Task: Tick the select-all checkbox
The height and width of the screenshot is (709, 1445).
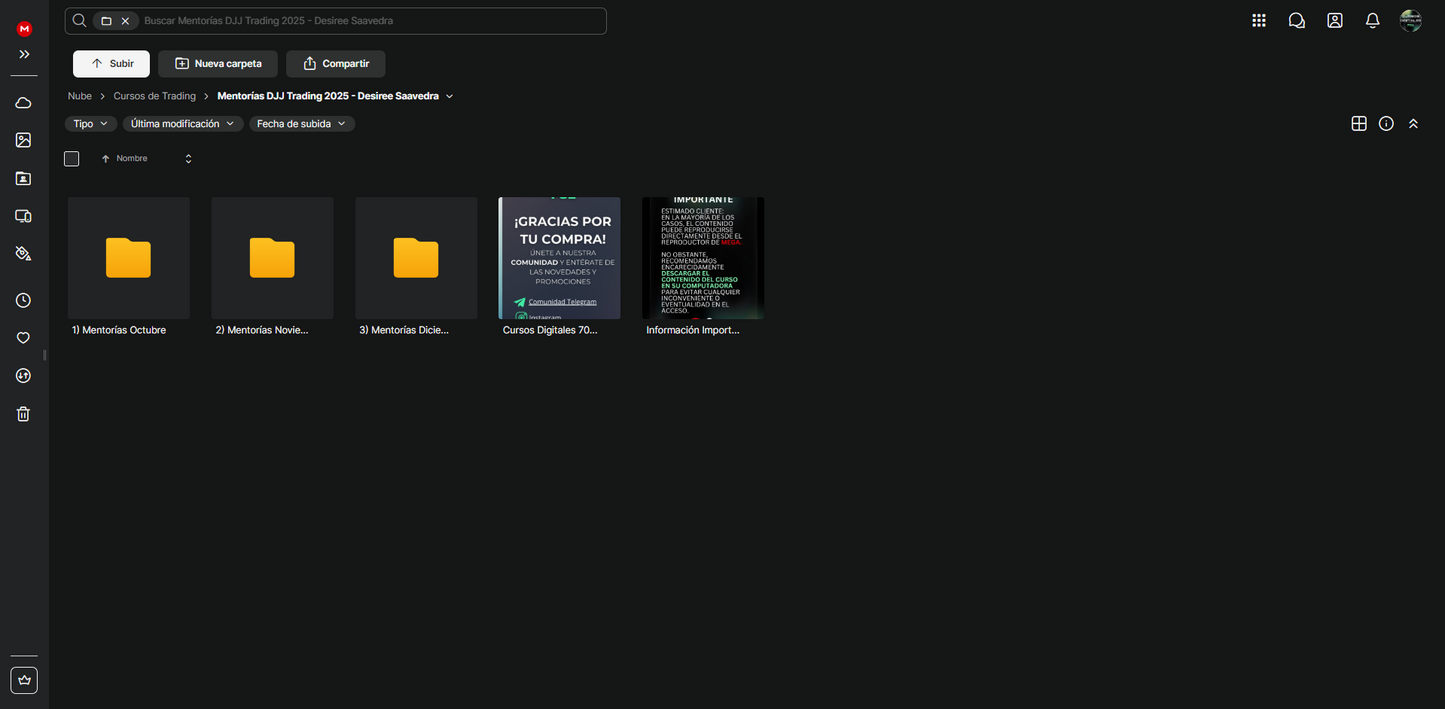Action: (71, 159)
